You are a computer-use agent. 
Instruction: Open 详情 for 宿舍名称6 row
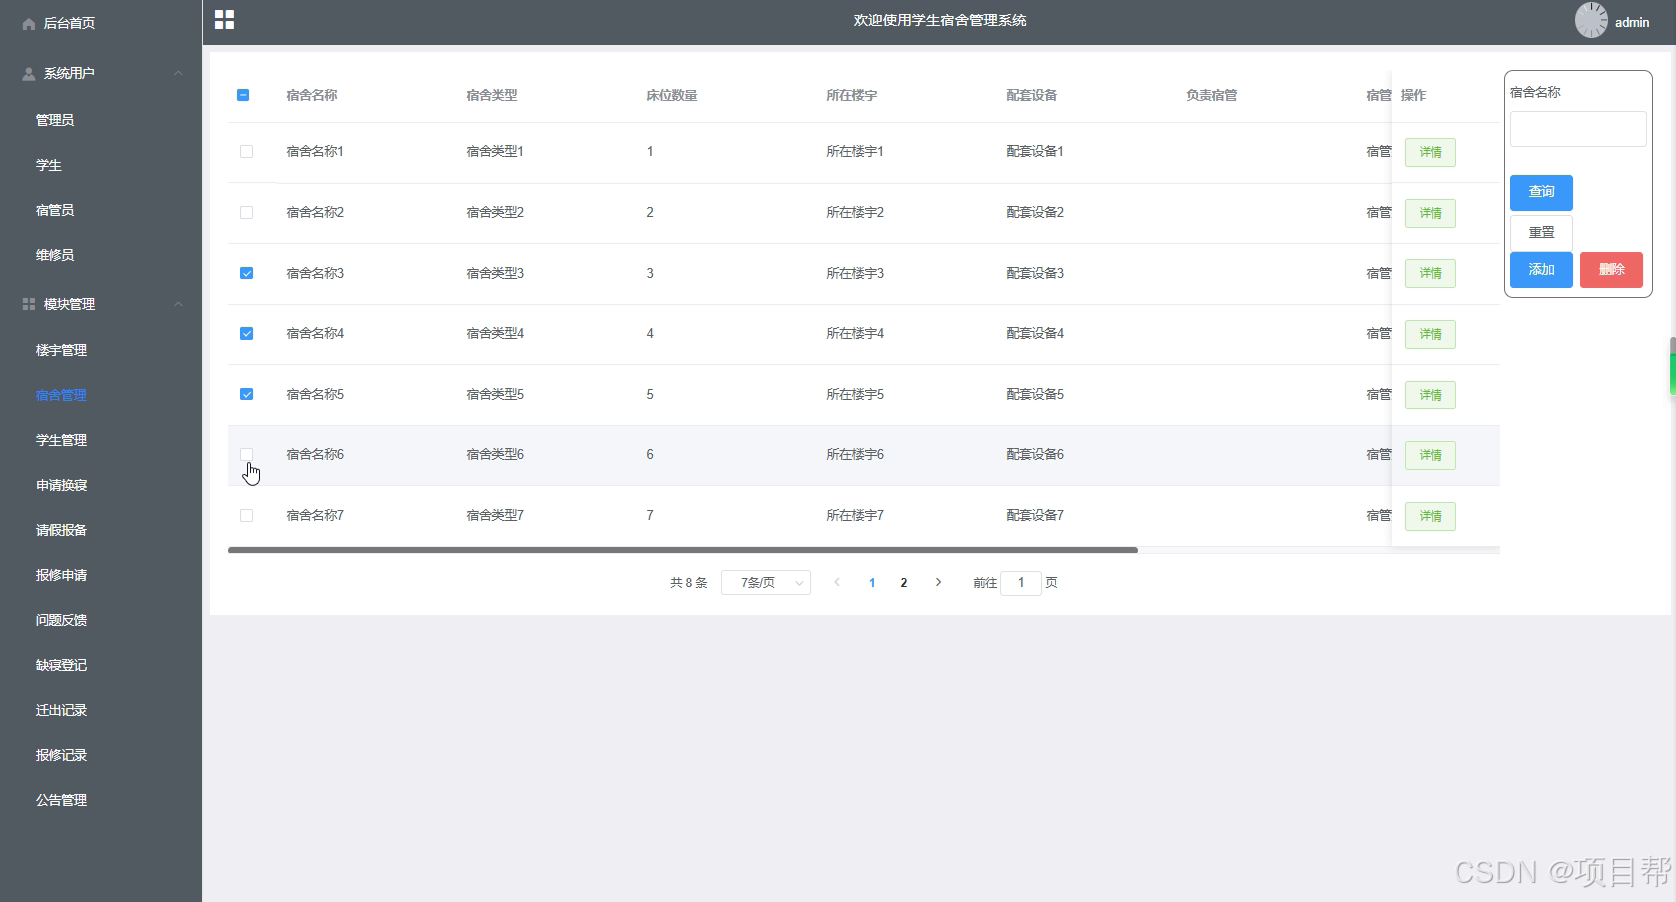1430,455
